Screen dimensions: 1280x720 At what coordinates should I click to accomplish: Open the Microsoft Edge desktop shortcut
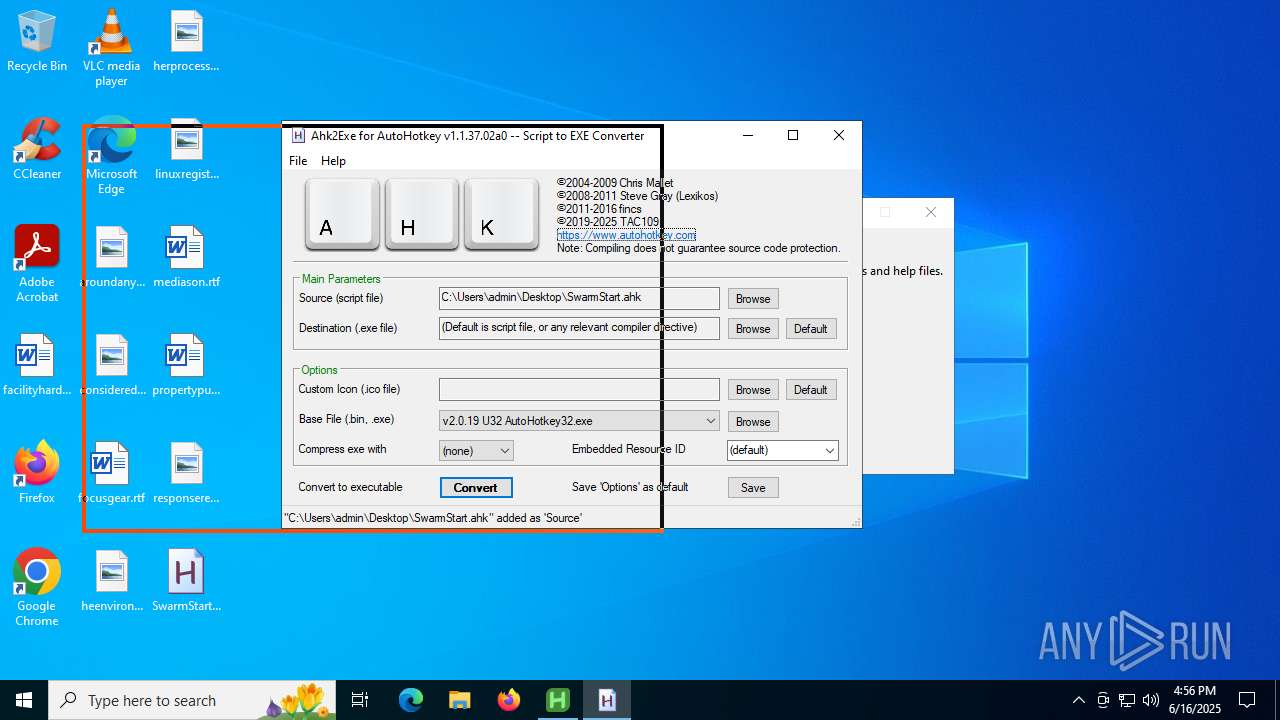tap(111, 156)
